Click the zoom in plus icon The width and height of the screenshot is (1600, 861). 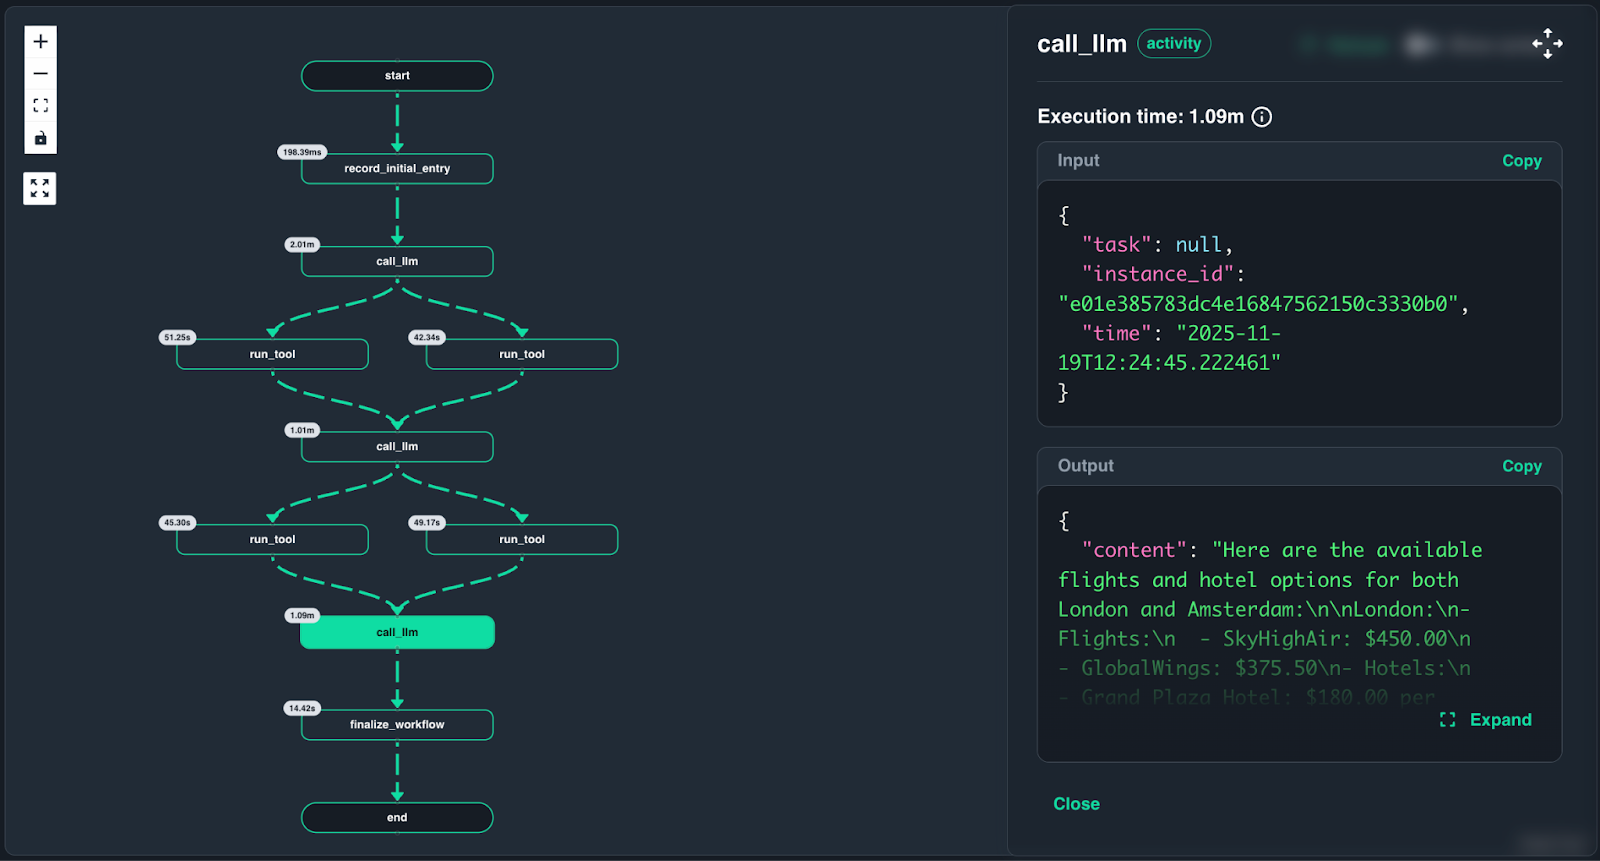(40, 42)
